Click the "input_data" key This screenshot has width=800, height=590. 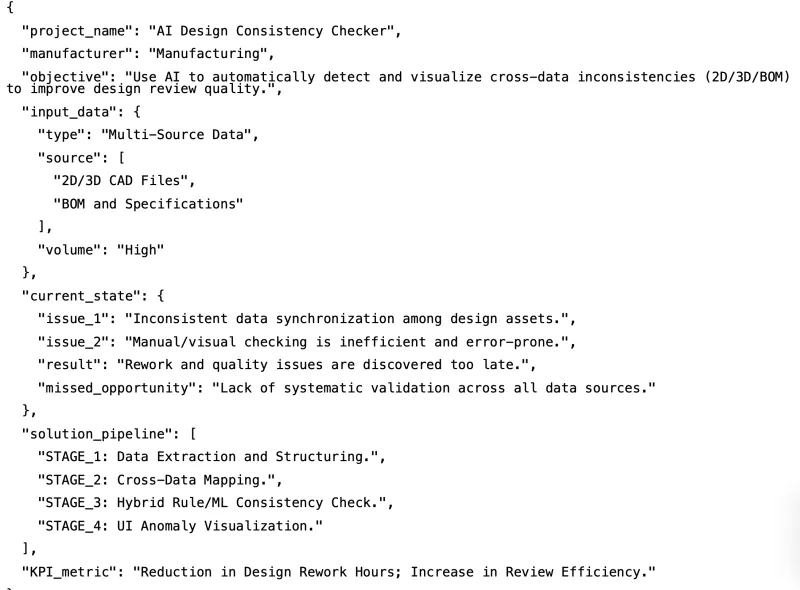point(70,112)
